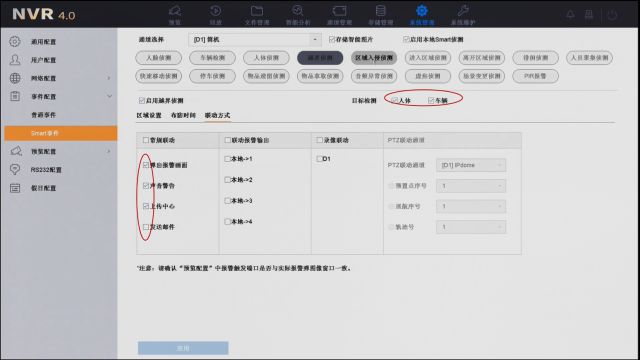Open RS232配置 icon in sidebar
This screenshot has height=360, width=640.
15,169
